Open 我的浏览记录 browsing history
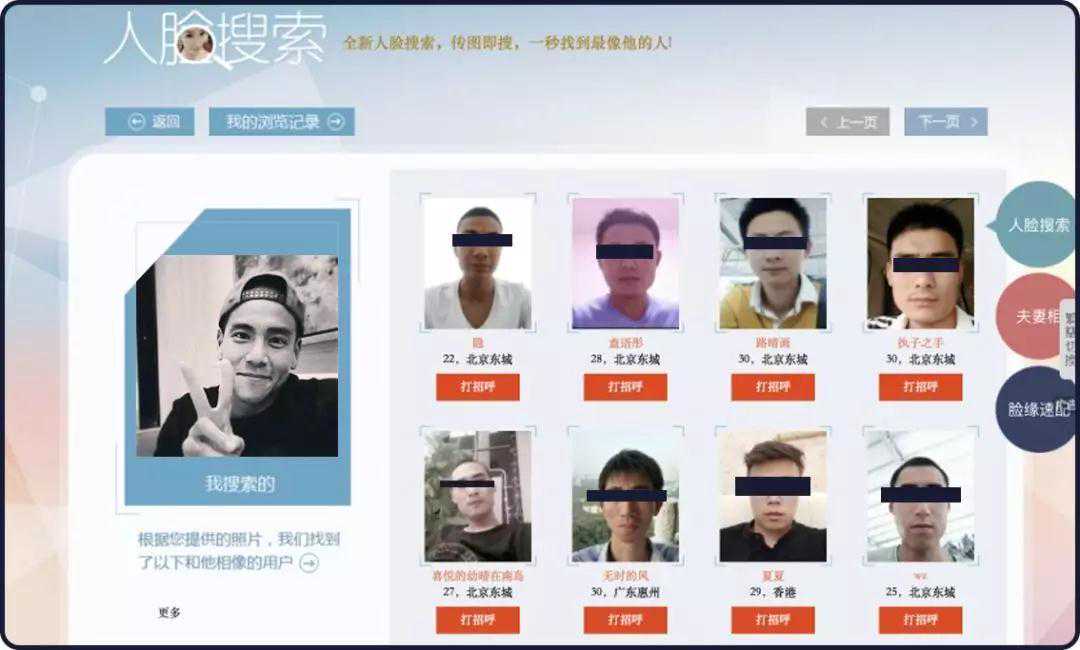This screenshot has width=1080, height=650. 282,122
